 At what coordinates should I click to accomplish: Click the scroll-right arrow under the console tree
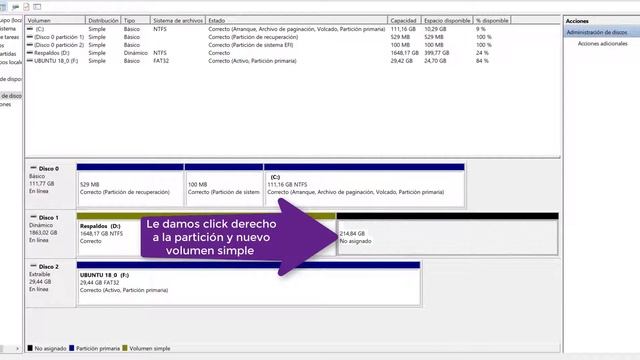pos(18,349)
